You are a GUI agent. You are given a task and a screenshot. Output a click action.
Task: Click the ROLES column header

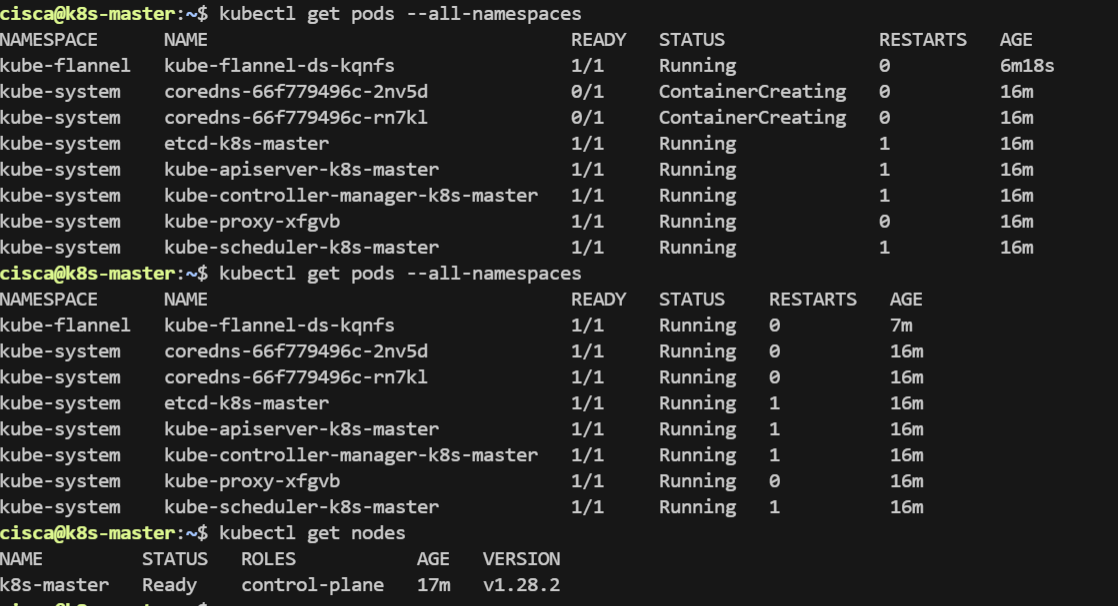pyautogui.click(x=274, y=559)
